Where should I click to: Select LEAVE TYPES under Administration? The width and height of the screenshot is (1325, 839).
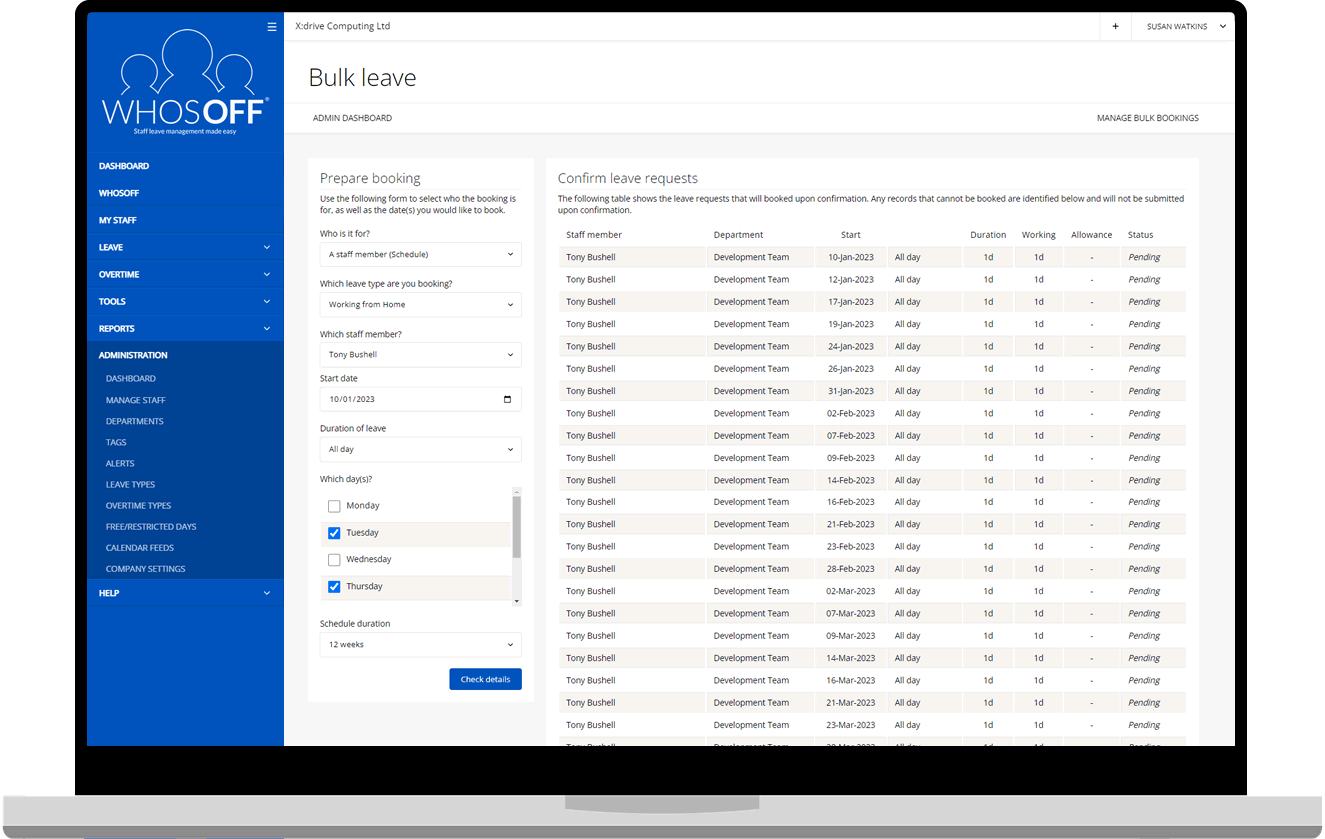128,484
